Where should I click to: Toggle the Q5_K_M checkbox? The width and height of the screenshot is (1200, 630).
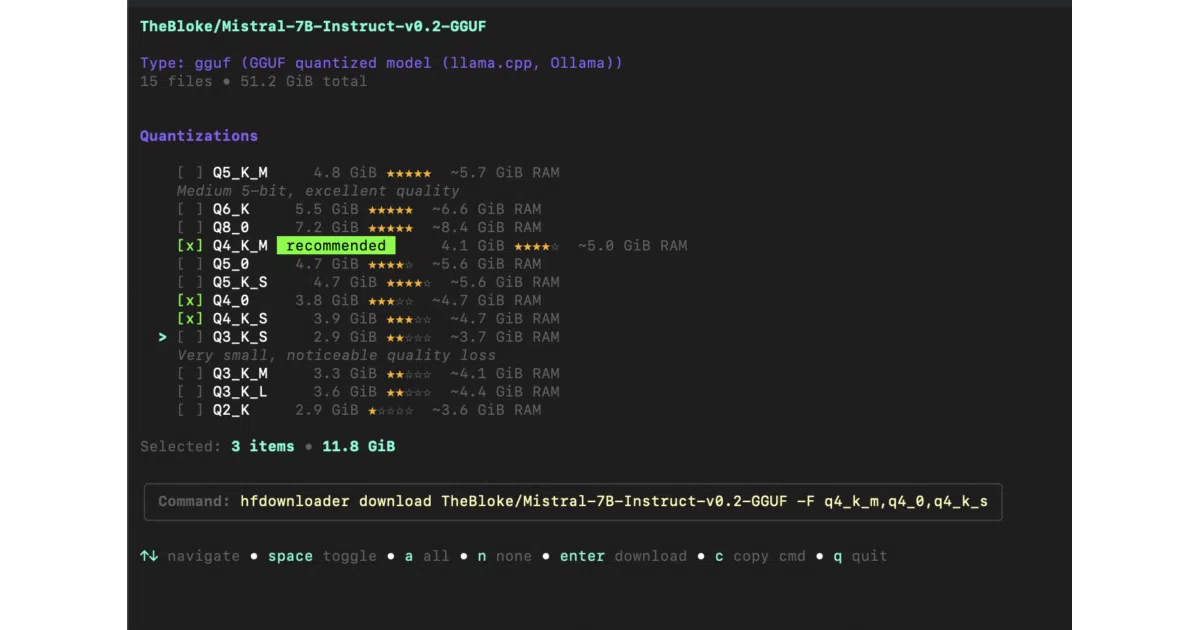(190, 173)
